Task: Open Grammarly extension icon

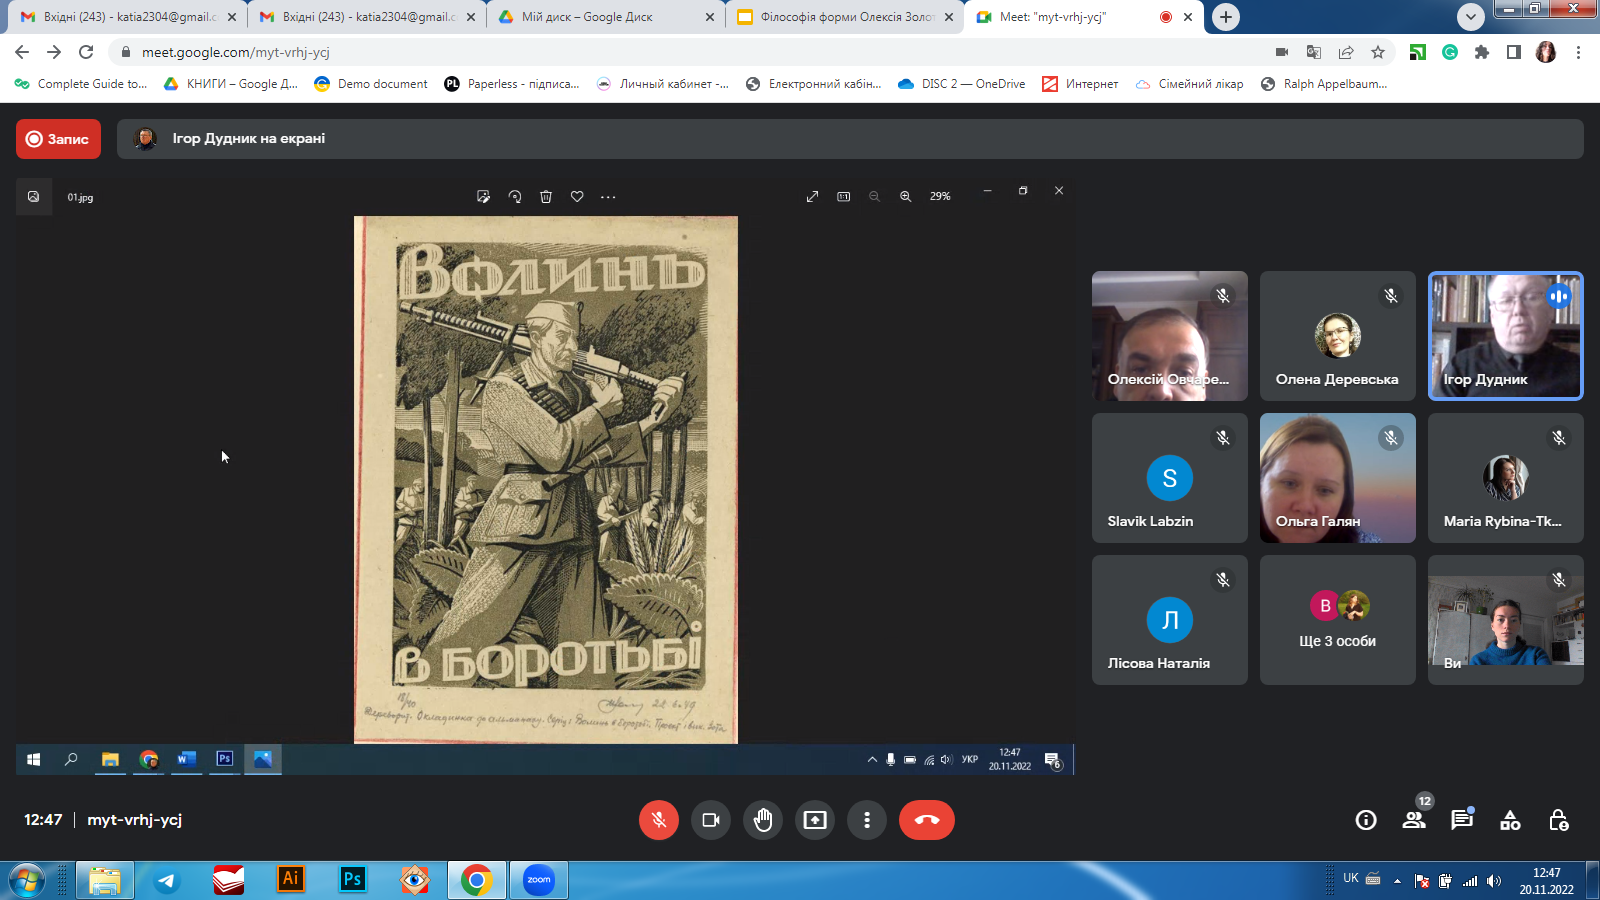Action: [x=1450, y=52]
